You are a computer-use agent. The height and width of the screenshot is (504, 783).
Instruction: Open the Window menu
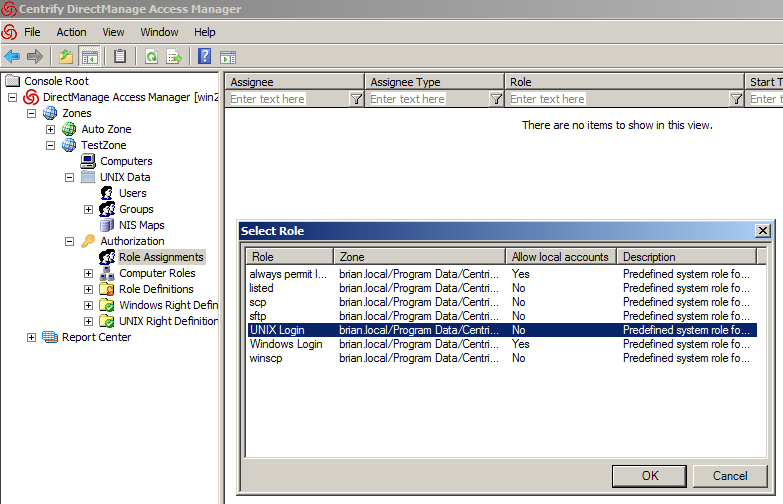(159, 32)
